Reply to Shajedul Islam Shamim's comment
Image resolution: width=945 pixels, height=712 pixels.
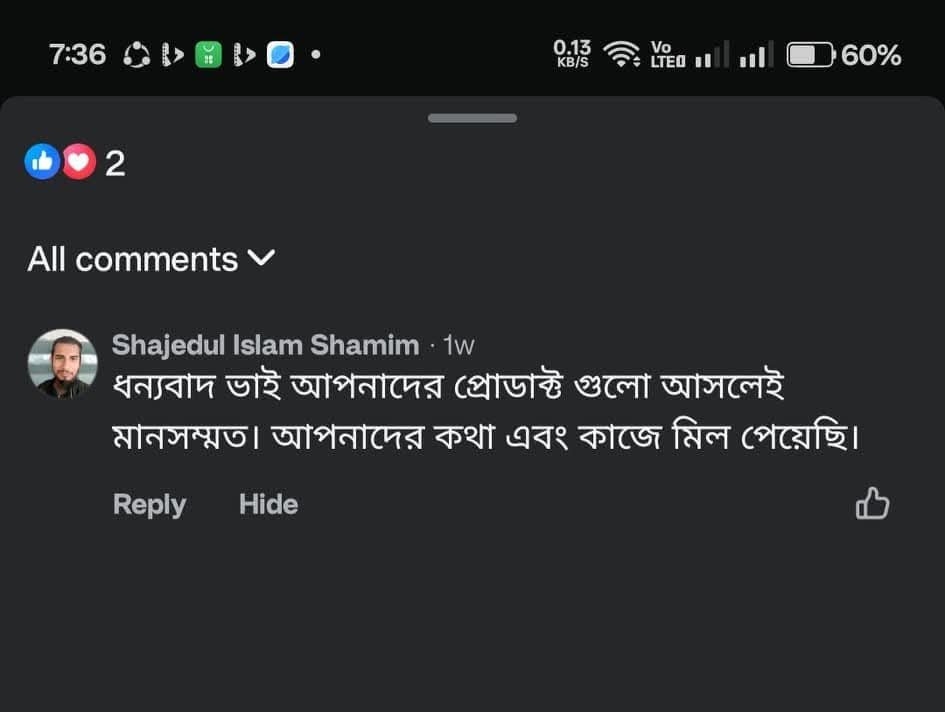click(149, 504)
